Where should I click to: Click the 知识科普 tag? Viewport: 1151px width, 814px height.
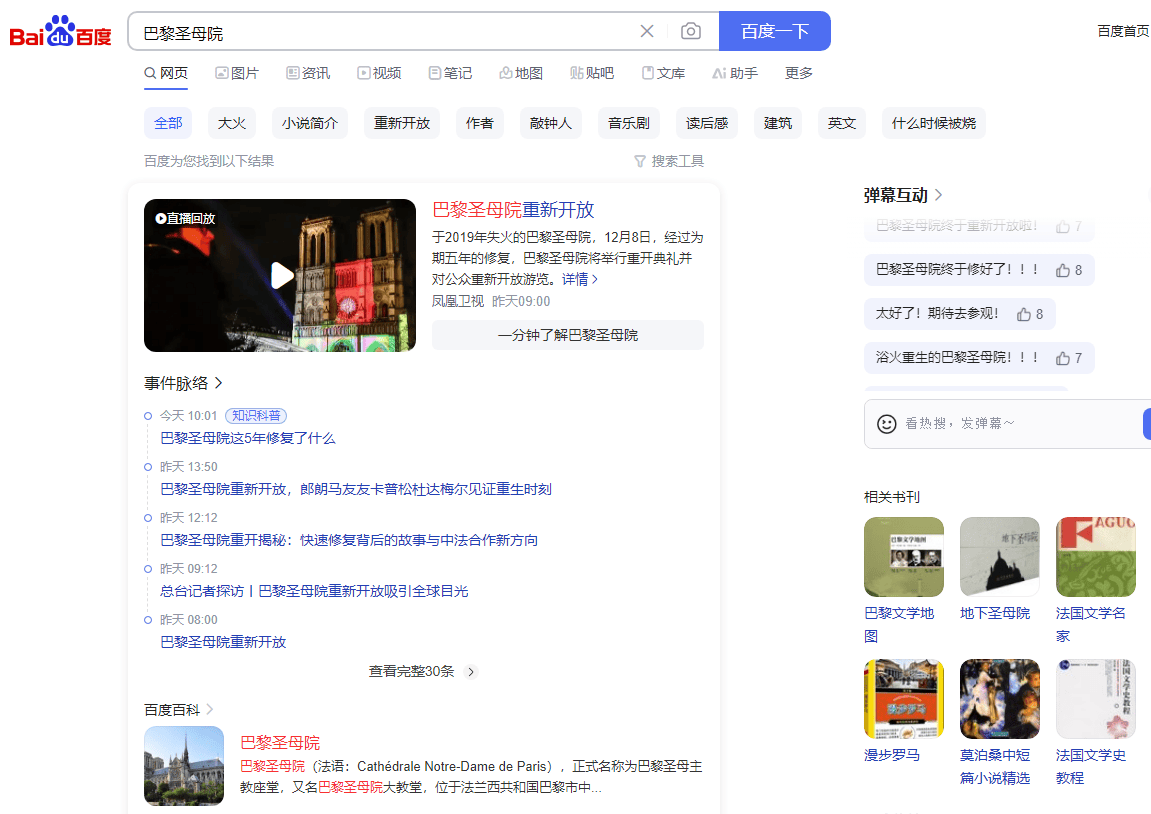(x=256, y=415)
